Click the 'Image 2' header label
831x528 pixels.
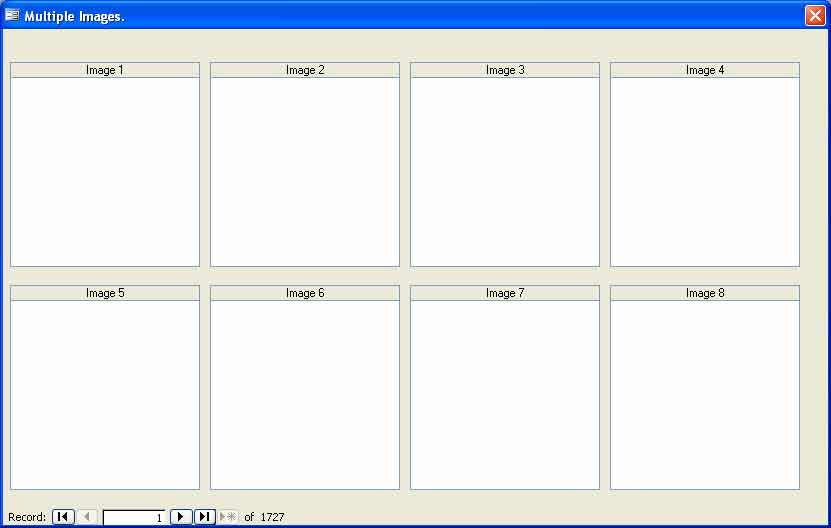click(305, 70)
